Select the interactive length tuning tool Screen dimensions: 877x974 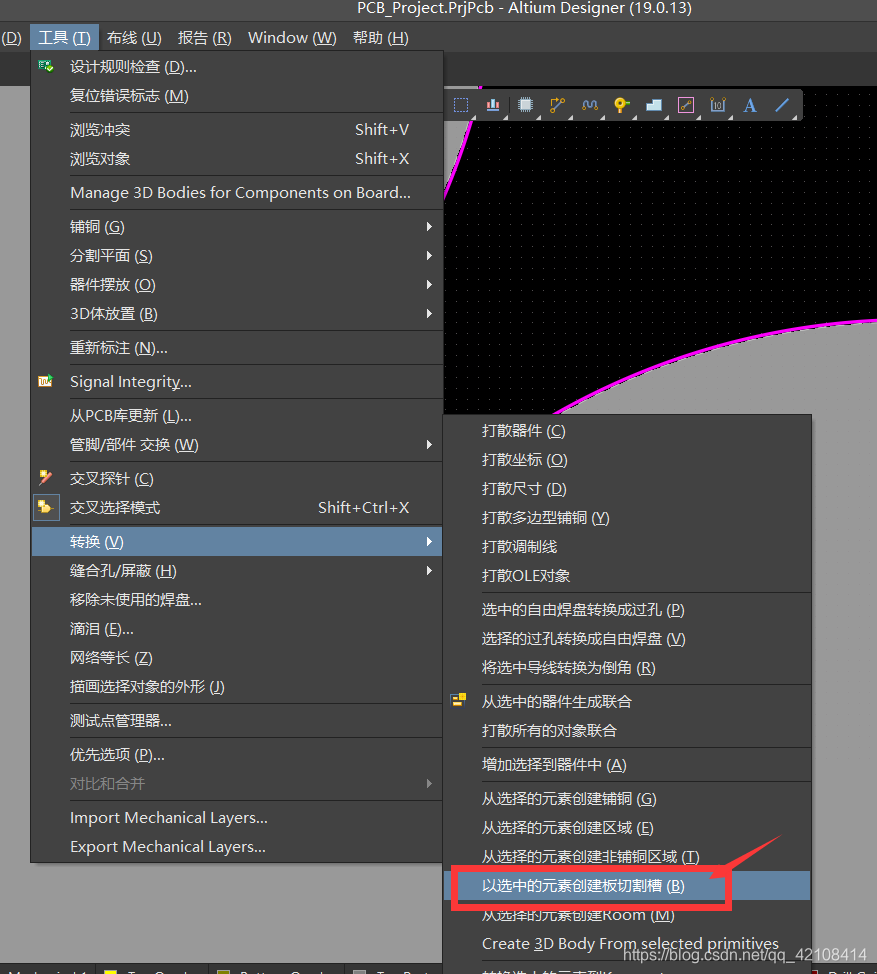tap(590, 105)
